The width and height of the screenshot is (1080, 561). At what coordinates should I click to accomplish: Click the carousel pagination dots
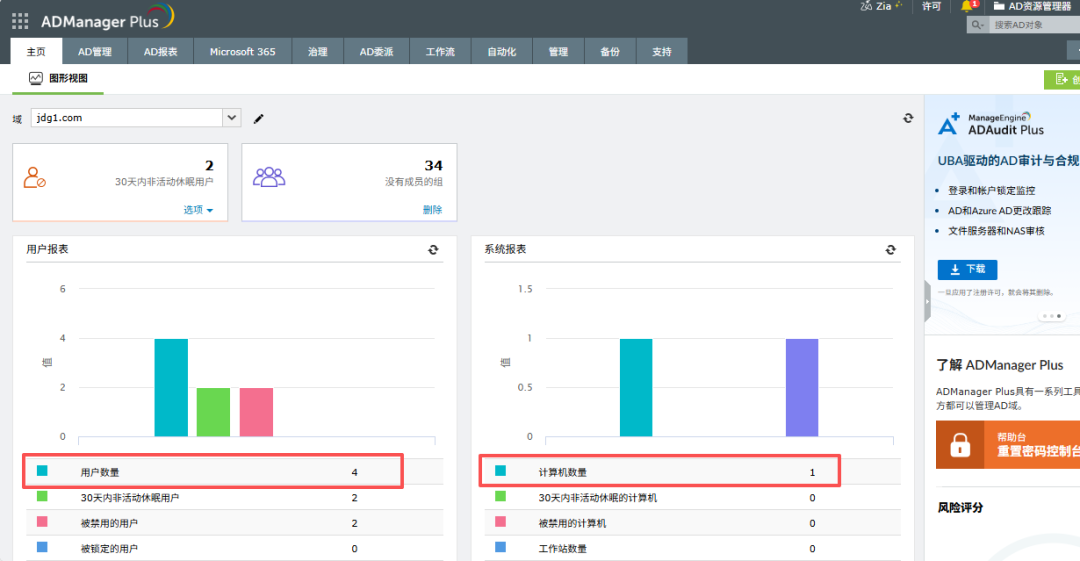[1051, 316]
